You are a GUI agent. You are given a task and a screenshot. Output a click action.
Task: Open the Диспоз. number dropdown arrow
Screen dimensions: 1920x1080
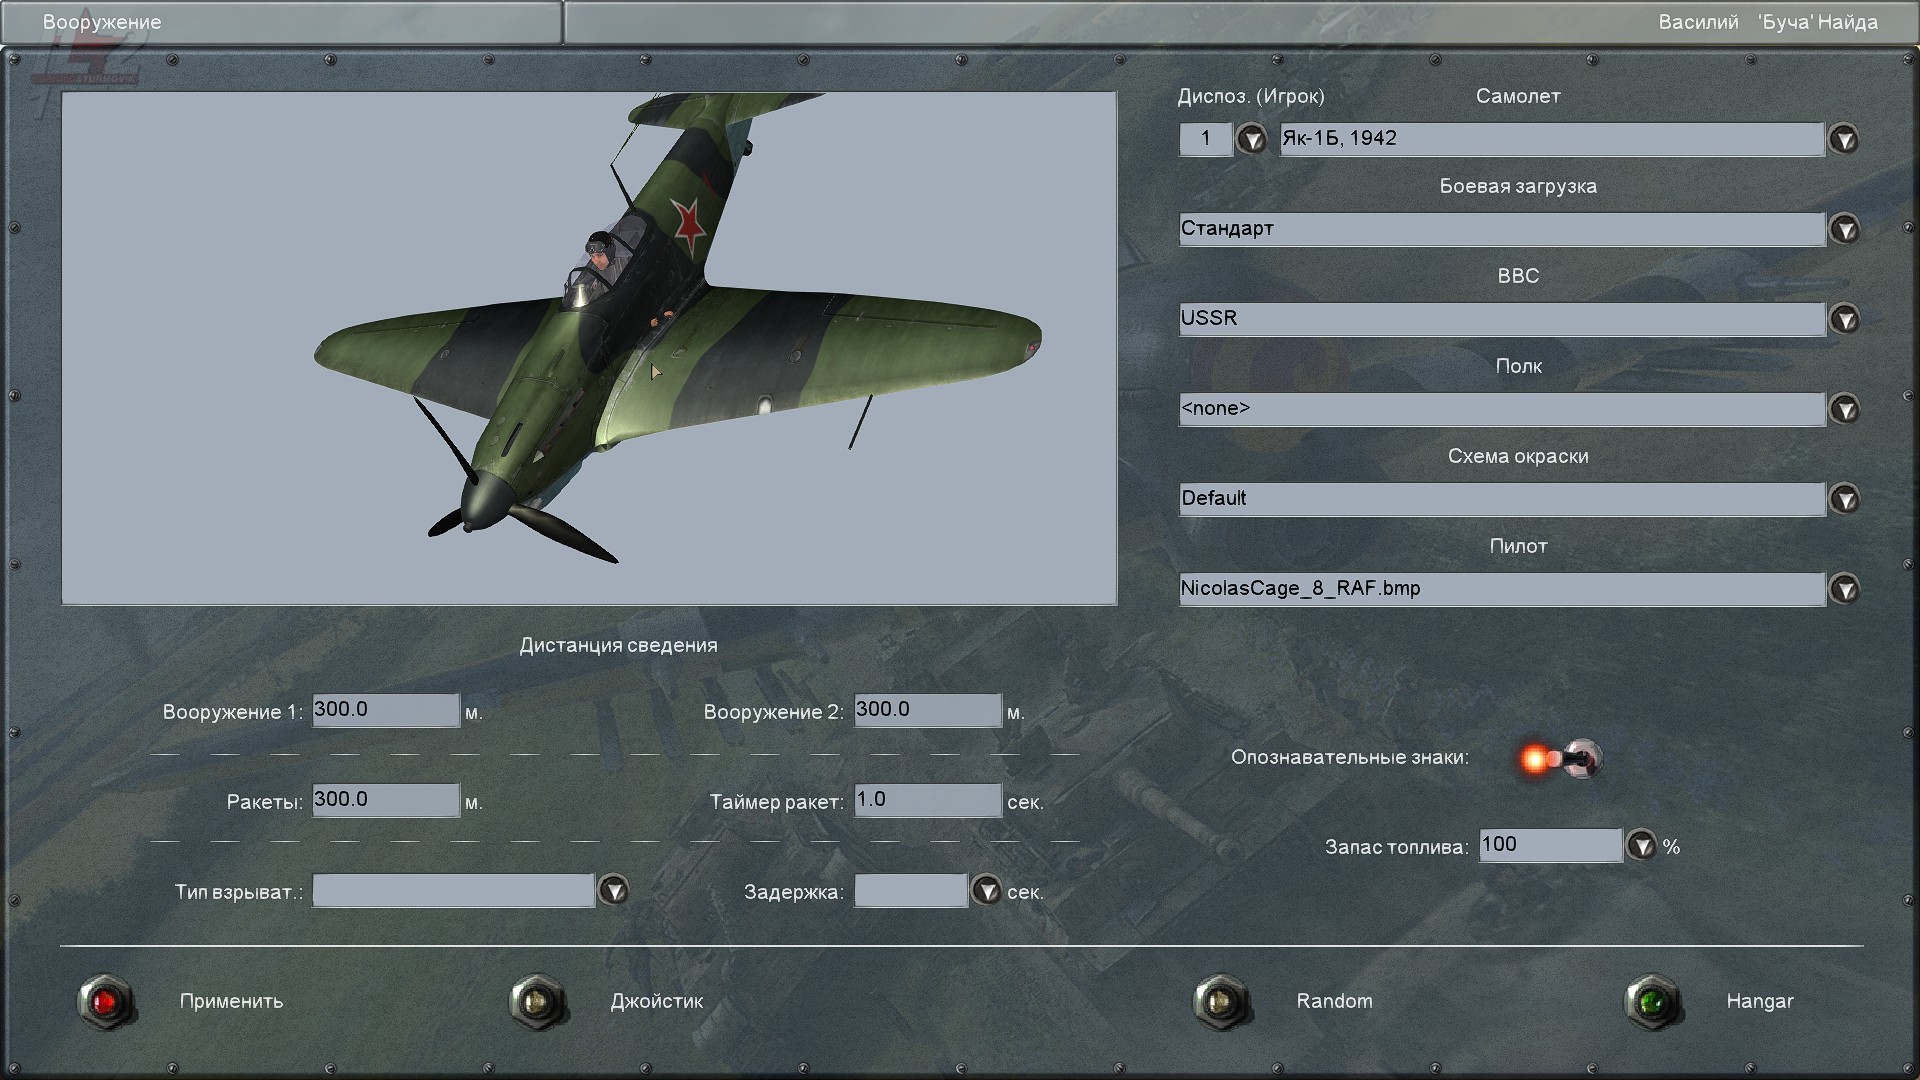pyautogui.click(x=1251, y=139)
